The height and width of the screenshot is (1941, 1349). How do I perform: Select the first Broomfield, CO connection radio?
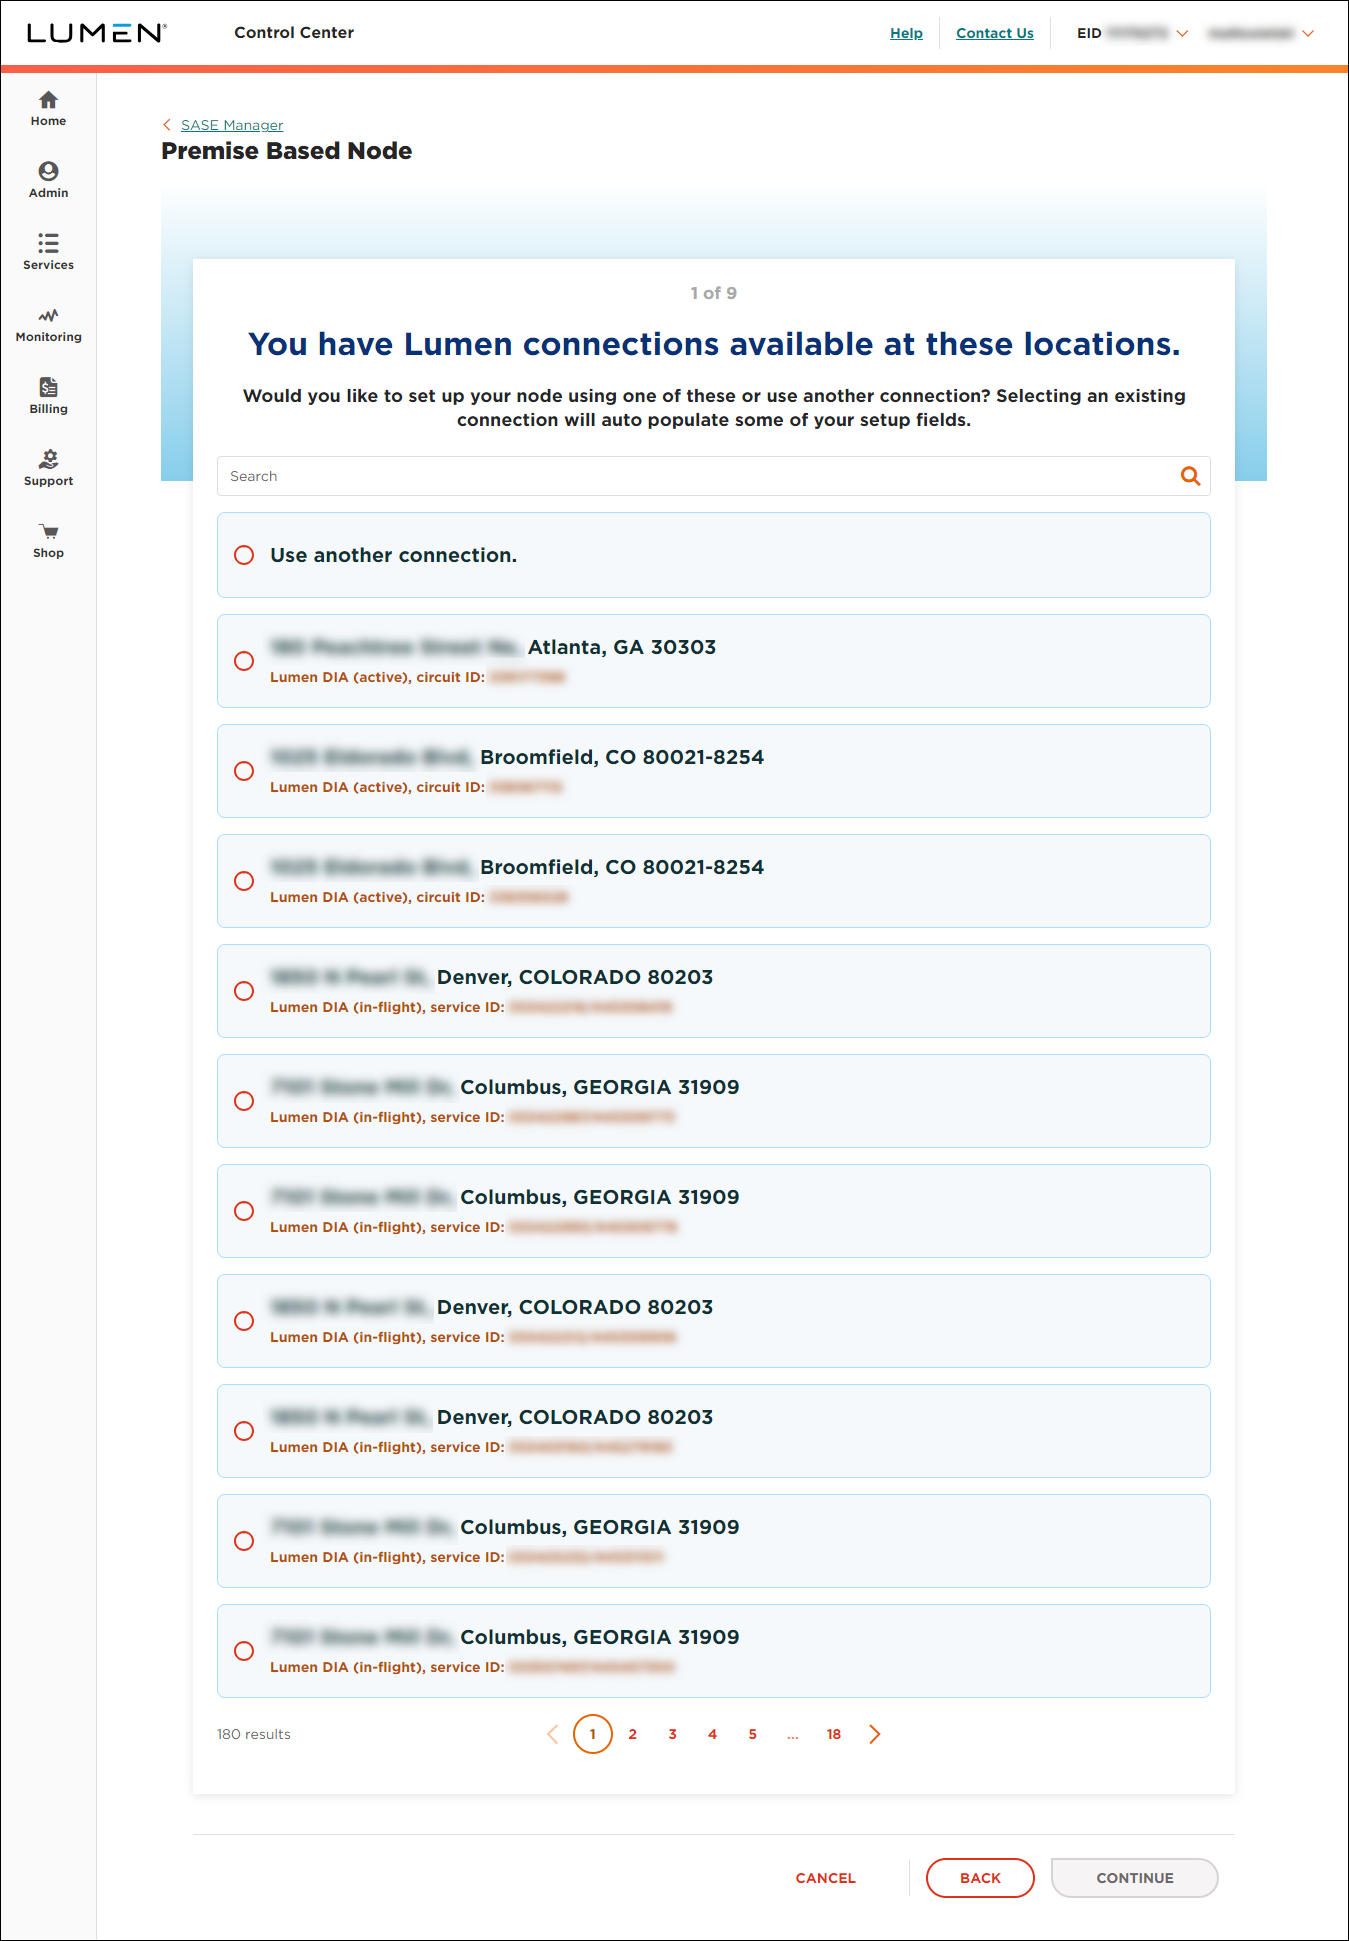coord(244,771)
